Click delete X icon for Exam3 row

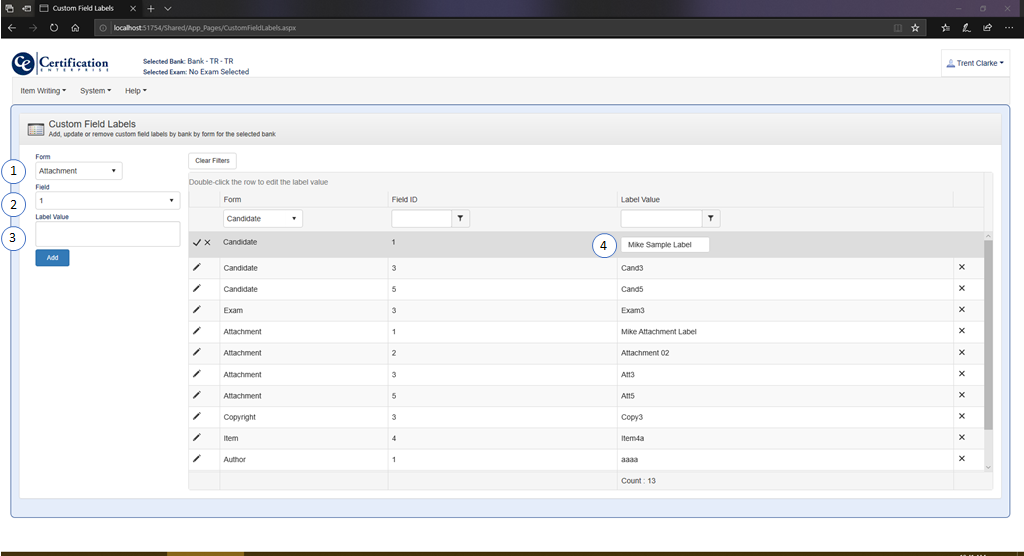[962, 310]
